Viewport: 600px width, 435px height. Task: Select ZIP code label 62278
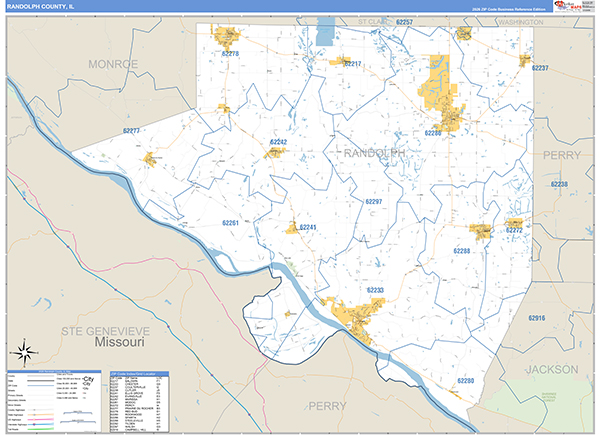(230, 54)
